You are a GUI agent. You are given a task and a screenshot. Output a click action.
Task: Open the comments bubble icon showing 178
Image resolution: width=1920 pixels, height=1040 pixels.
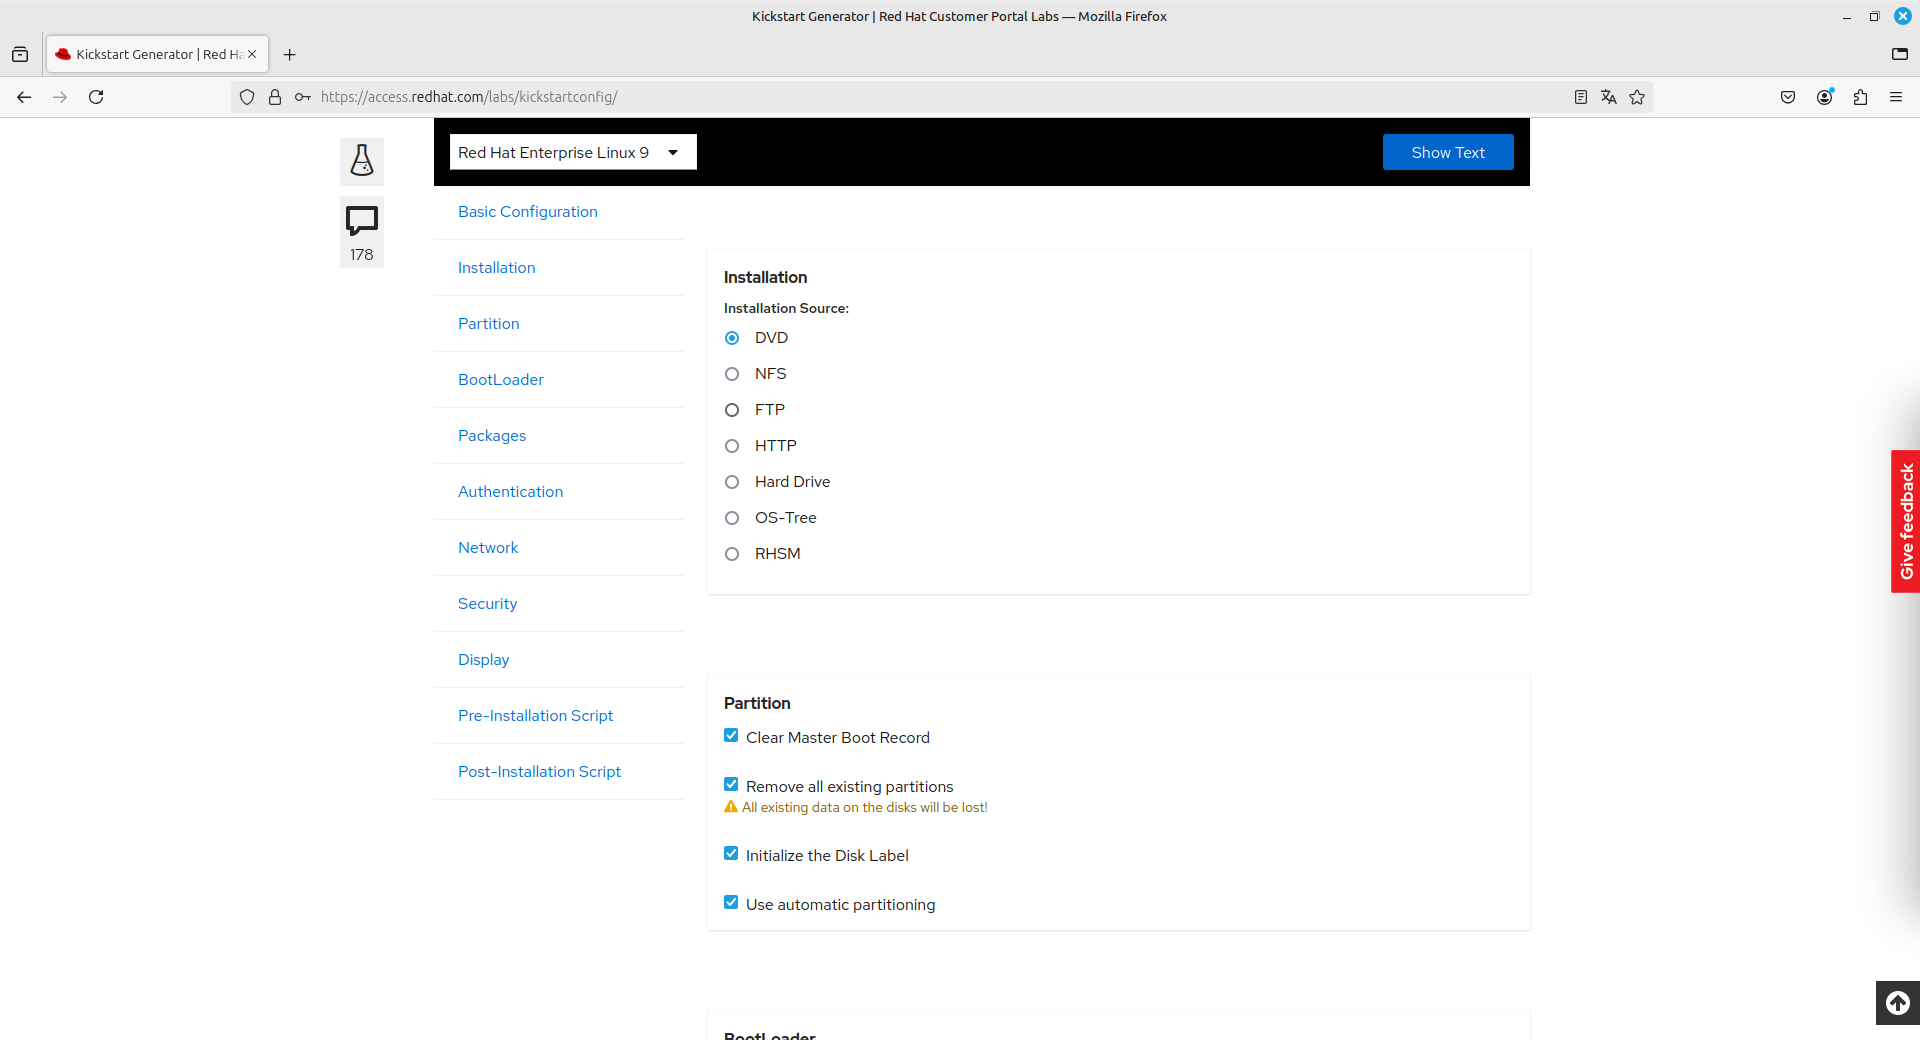362,232
